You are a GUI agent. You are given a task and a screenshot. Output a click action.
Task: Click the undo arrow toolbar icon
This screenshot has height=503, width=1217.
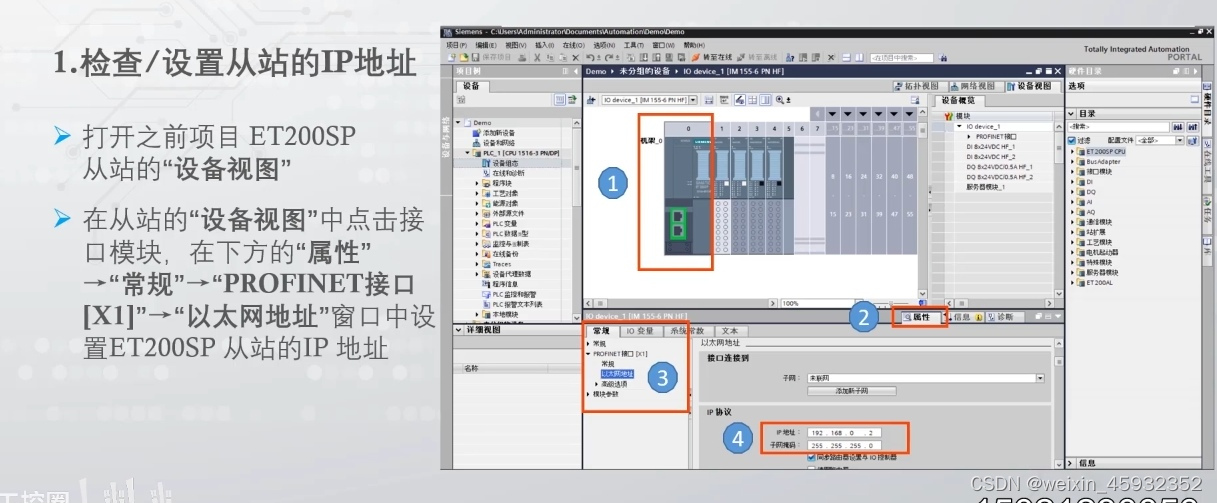pos(591,58)
